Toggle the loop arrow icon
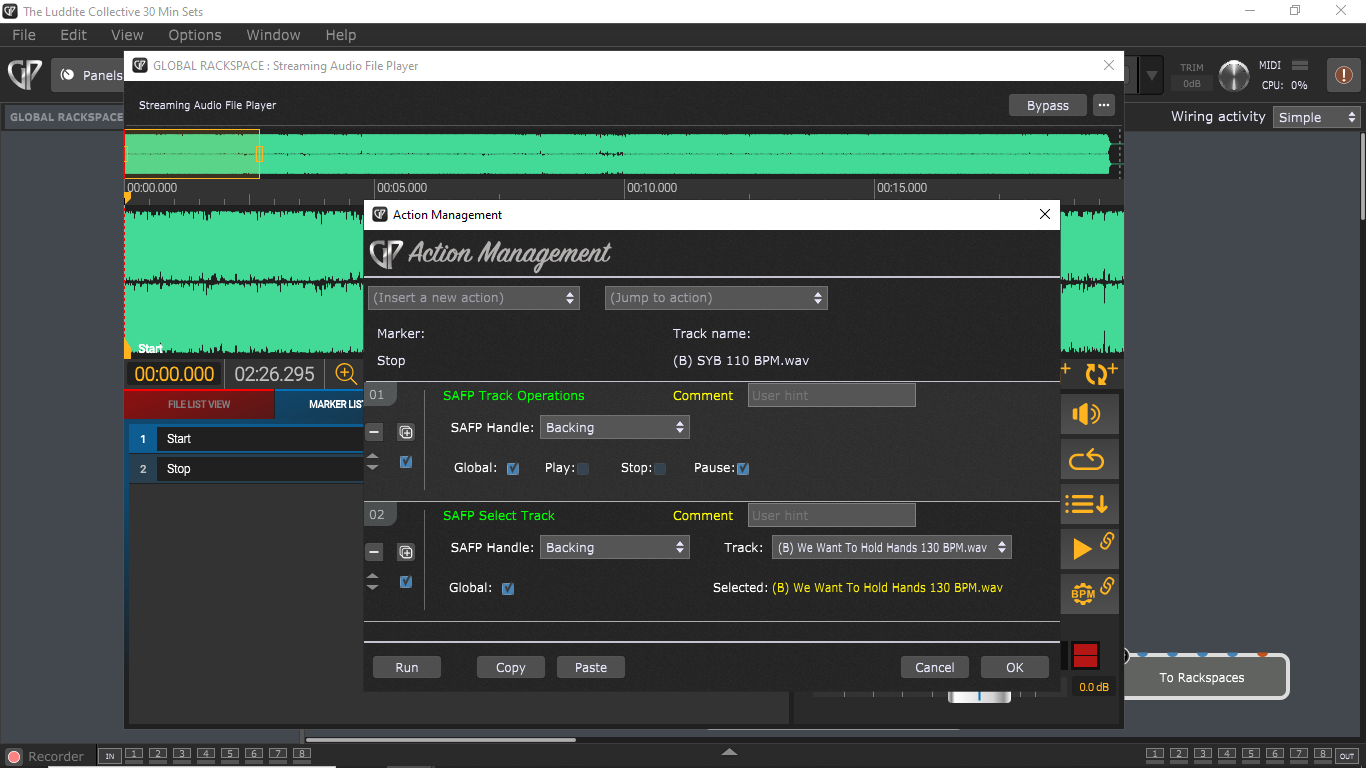The width and height of the screenshot is (1366, 768). click(1087, 460)
